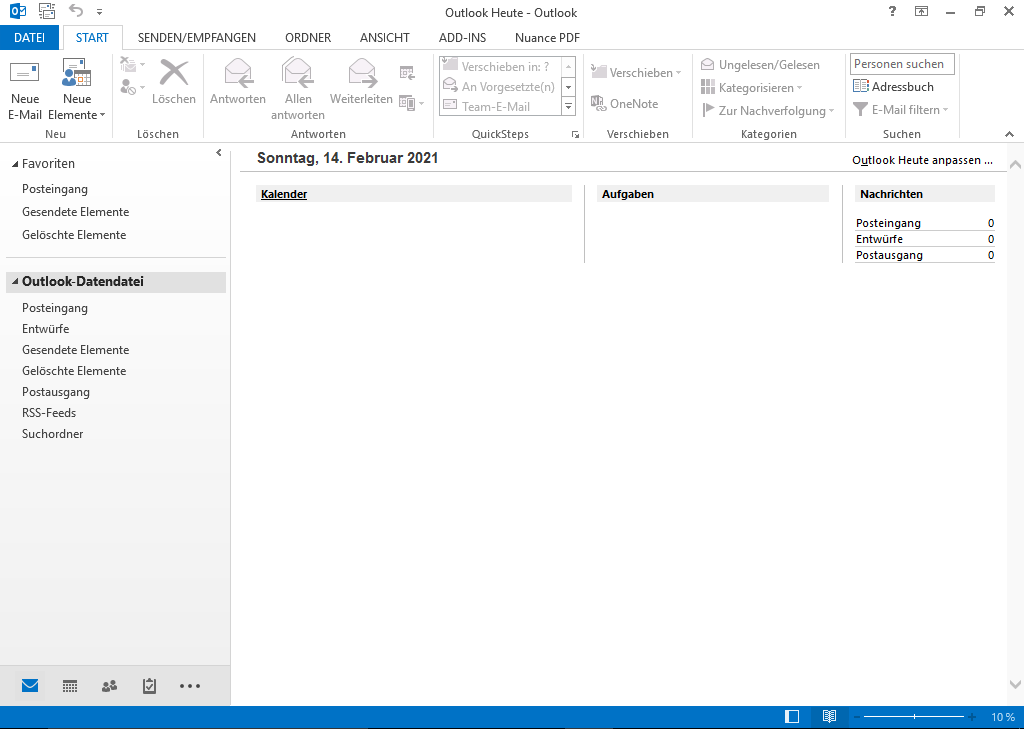
Task: Switch to SENDEN/EMPFANGEN tab
Action: coord(196,38)
